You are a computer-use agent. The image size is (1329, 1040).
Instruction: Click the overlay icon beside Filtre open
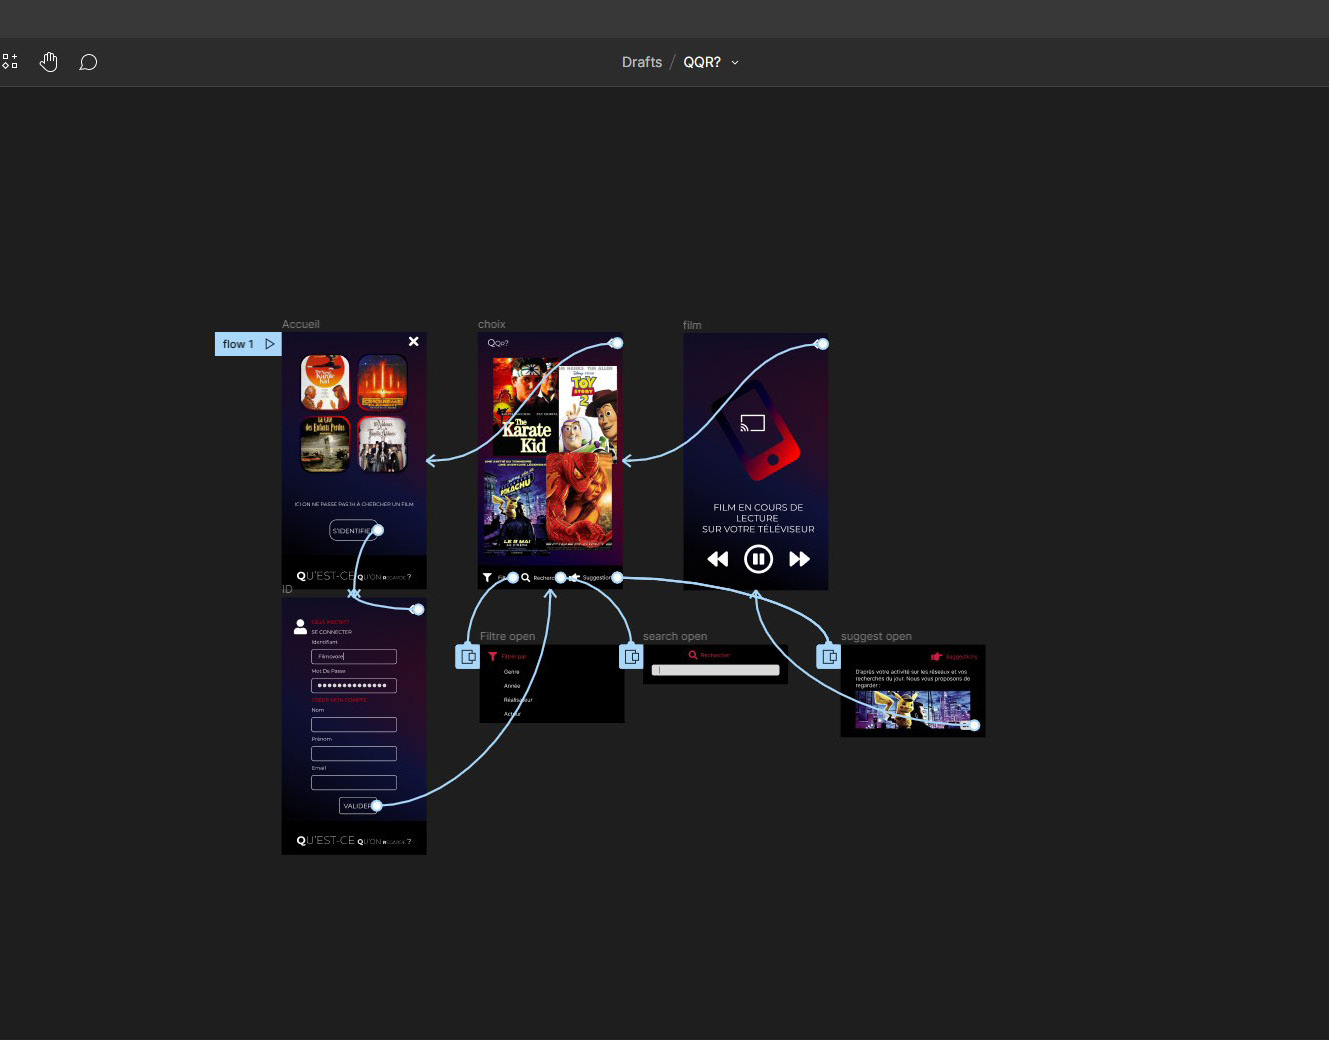click(468, 657)
